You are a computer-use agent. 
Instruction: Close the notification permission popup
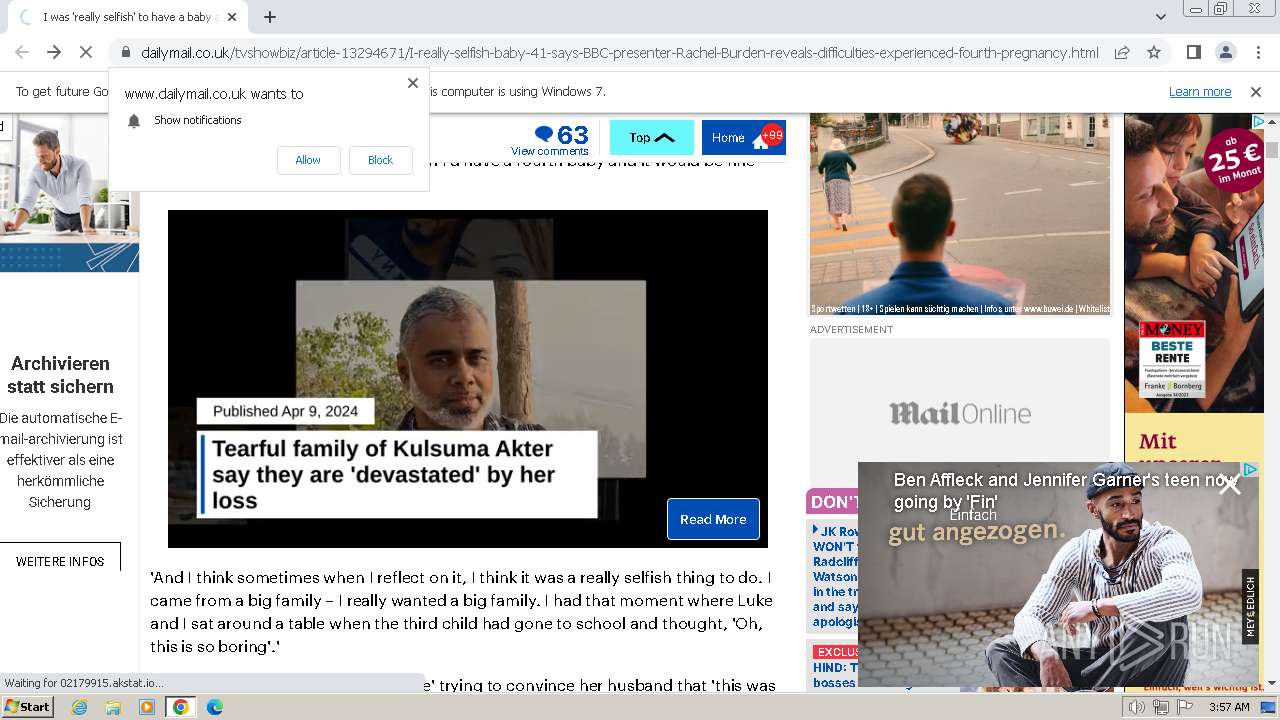(x=413, y=83)
